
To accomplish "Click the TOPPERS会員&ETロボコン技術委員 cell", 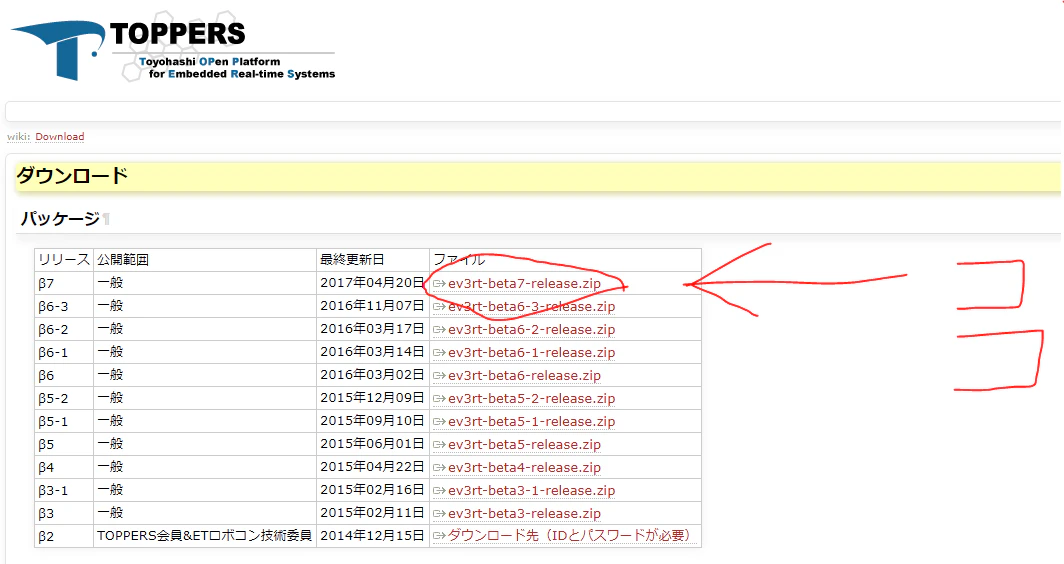I will click(x=204, y=536).
